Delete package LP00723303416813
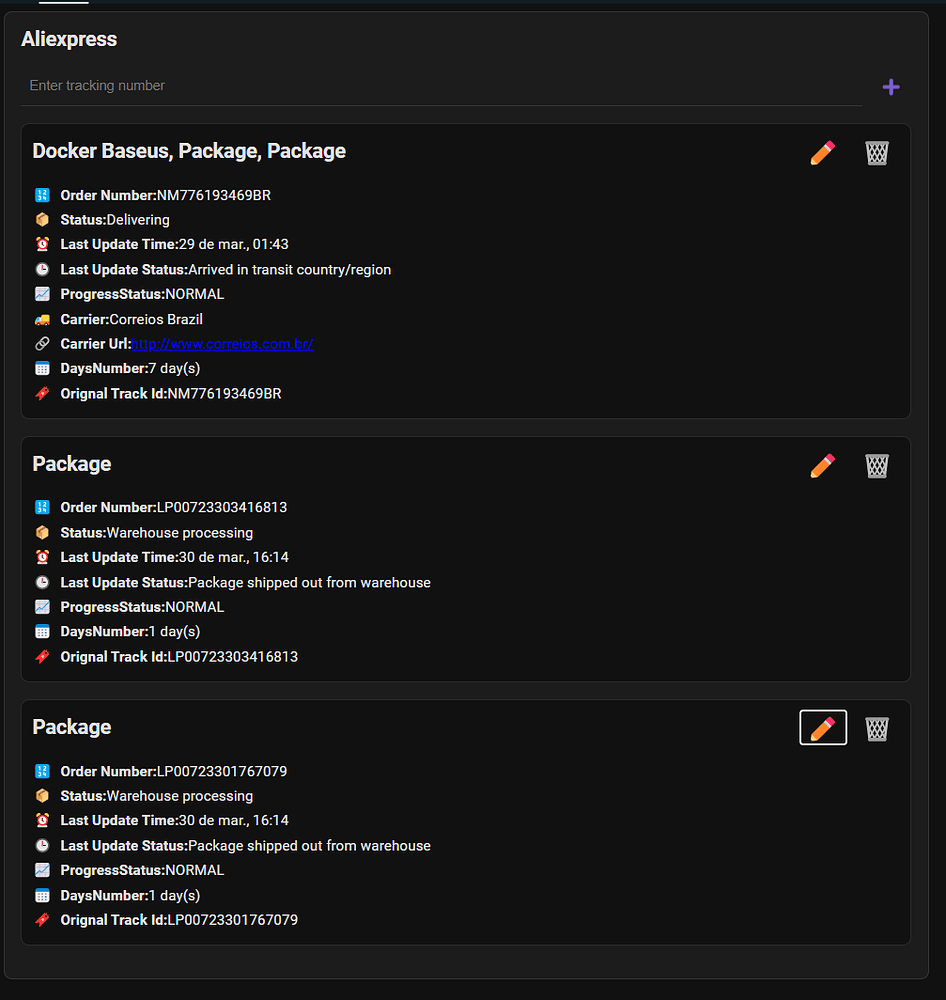Image resolution: width=946 pixels, height=1000 pixels. coord(877,465)
